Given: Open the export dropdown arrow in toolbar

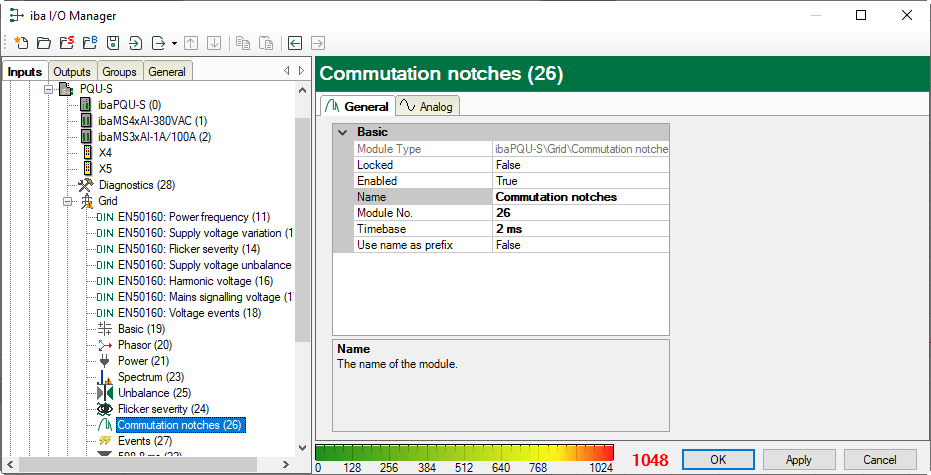Looking at the screenshot, I should click(x=174, y=43).
